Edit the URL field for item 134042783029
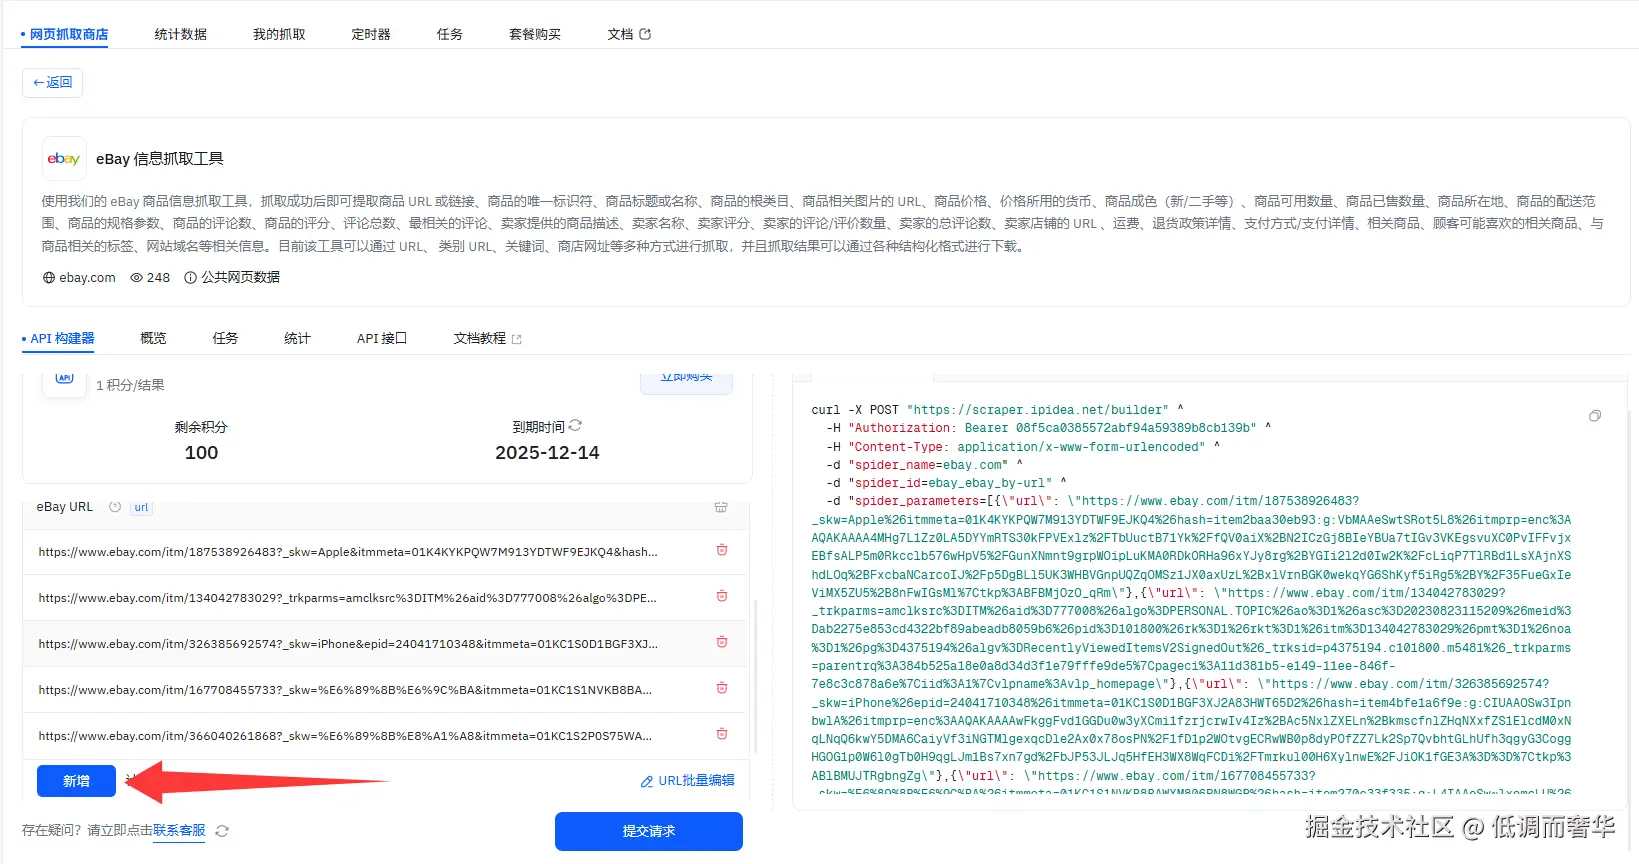Viewport: 1639px width, 864px height. [348, 598]
